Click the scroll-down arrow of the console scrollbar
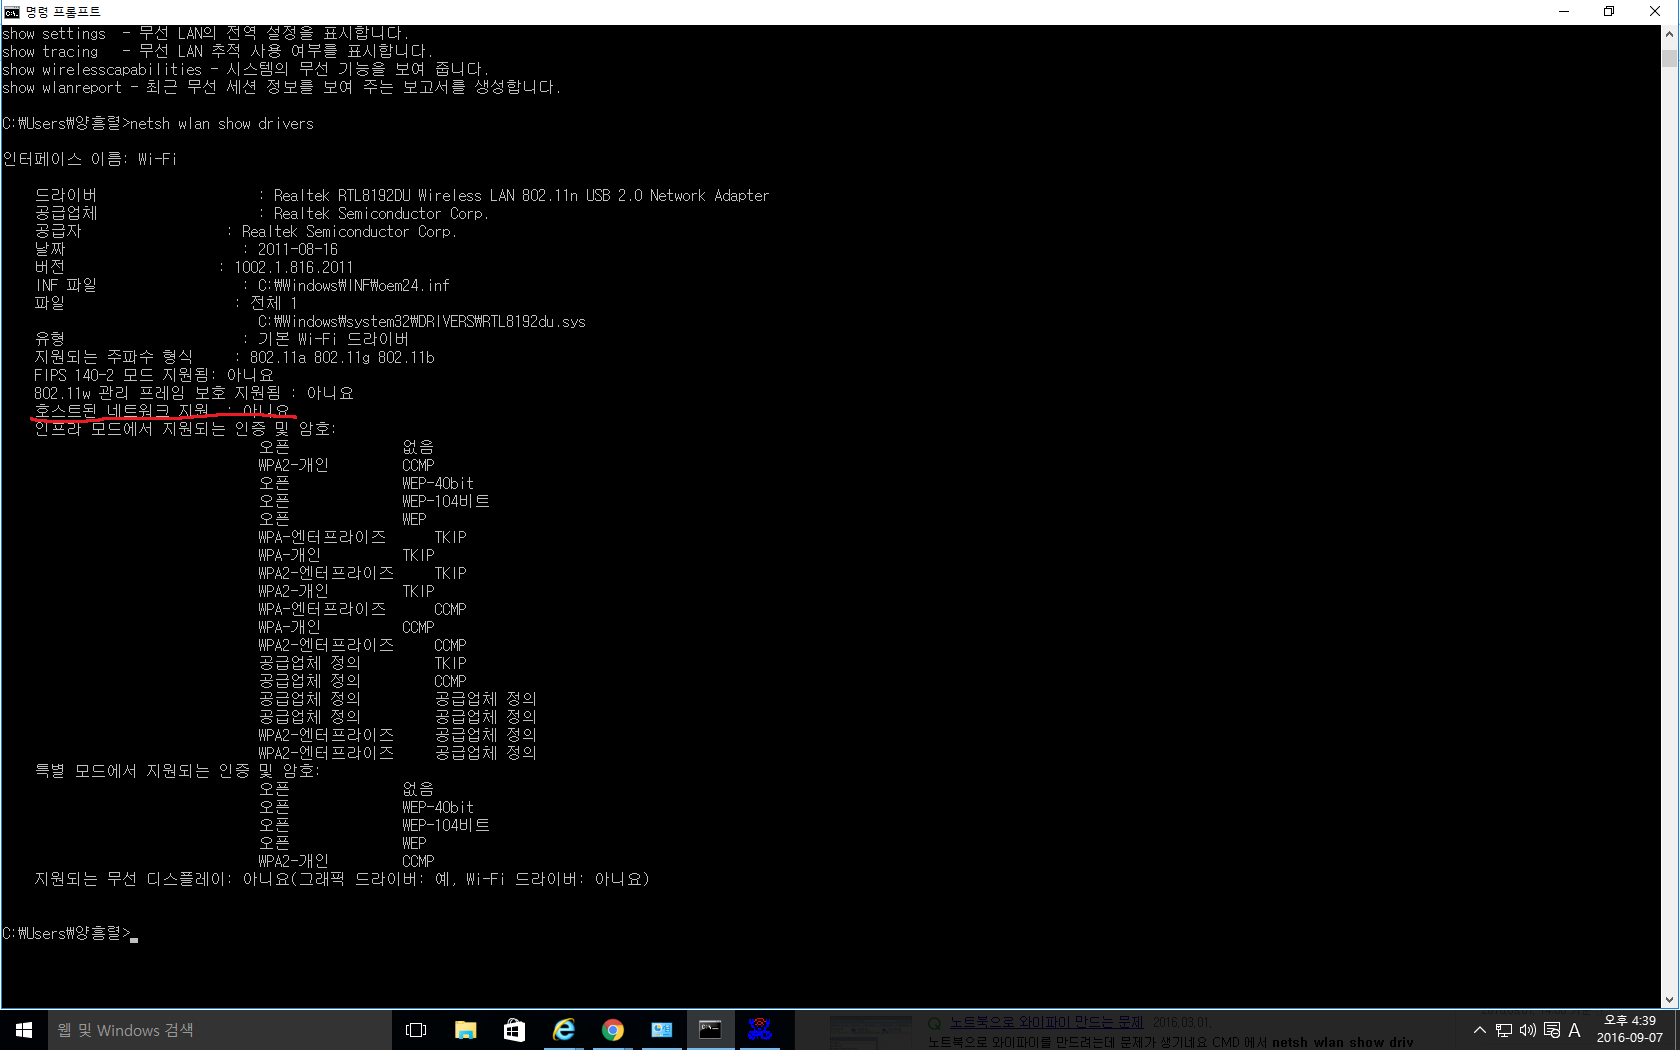1680x1050 pixels. coord(1669,999)
